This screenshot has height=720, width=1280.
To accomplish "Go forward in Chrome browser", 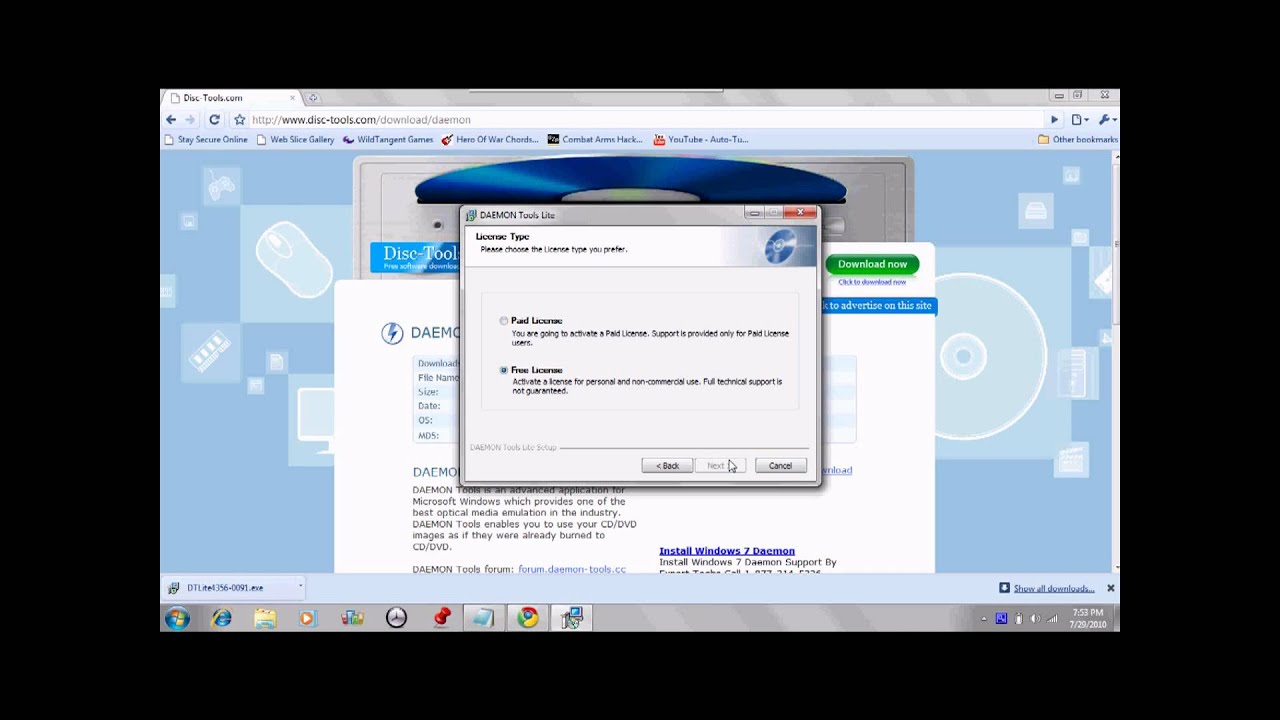I will (x=190, y=119).
